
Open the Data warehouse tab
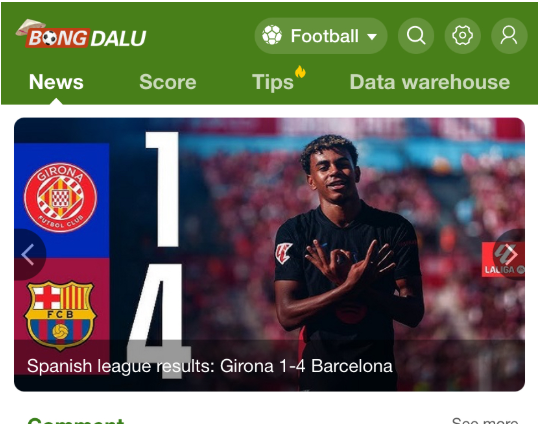click(x=430, y=82)
